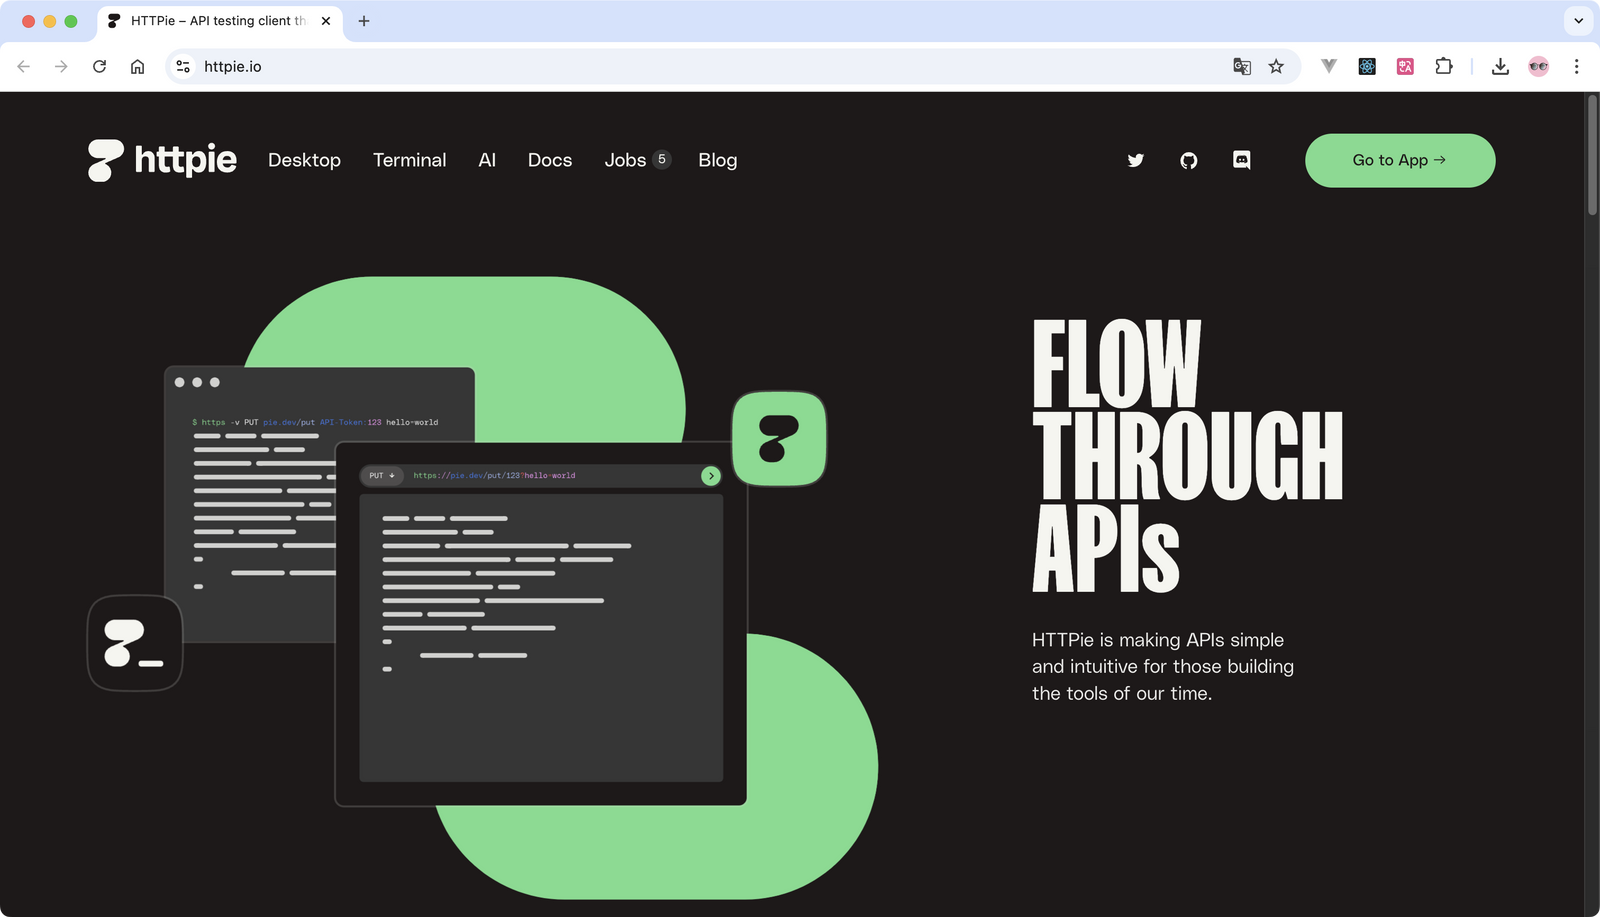Click the green send arrow in request bar
Screen dimensions: 1600x917
tap(711, 476)
